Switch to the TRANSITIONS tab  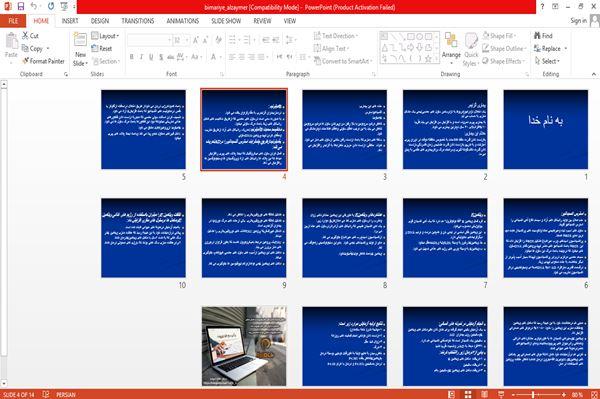pos(138,21)
